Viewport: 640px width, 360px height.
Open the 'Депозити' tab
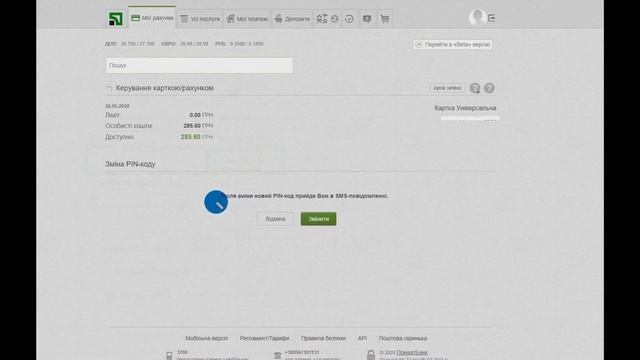pyautogui.click(x=292, y=19)
